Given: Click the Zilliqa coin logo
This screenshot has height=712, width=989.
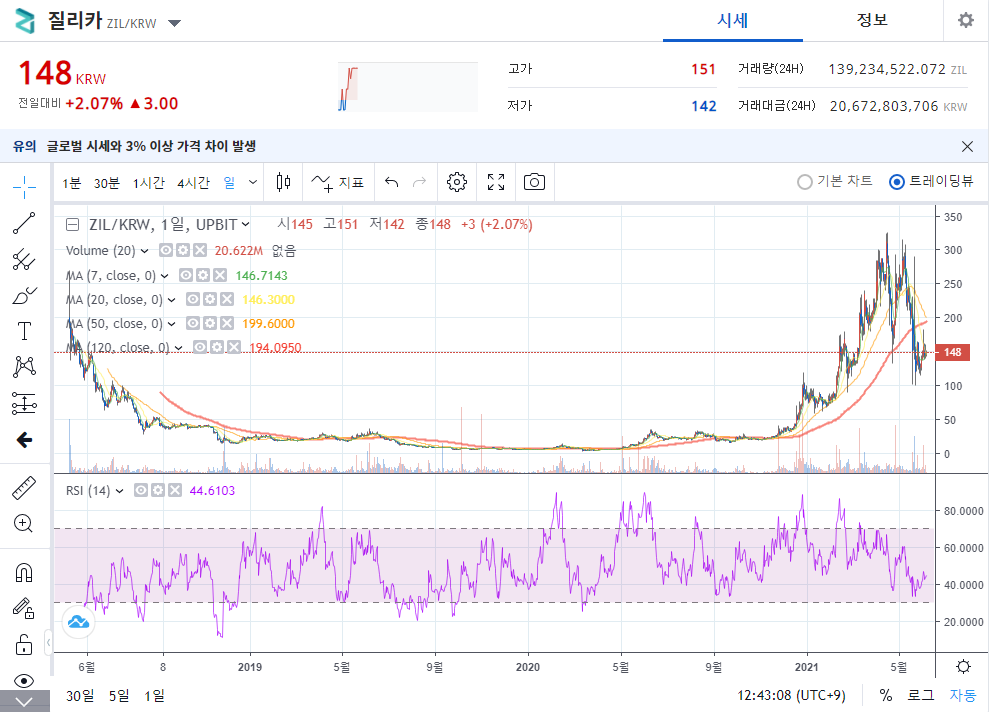Looking at the screenshot, I should coord(25,21).
